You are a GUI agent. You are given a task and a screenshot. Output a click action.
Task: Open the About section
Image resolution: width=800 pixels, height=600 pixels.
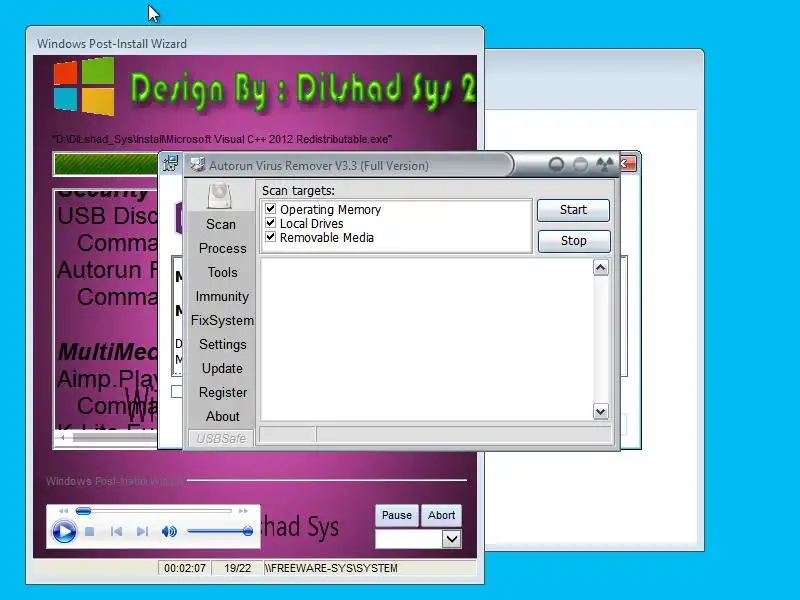(222, 416)
